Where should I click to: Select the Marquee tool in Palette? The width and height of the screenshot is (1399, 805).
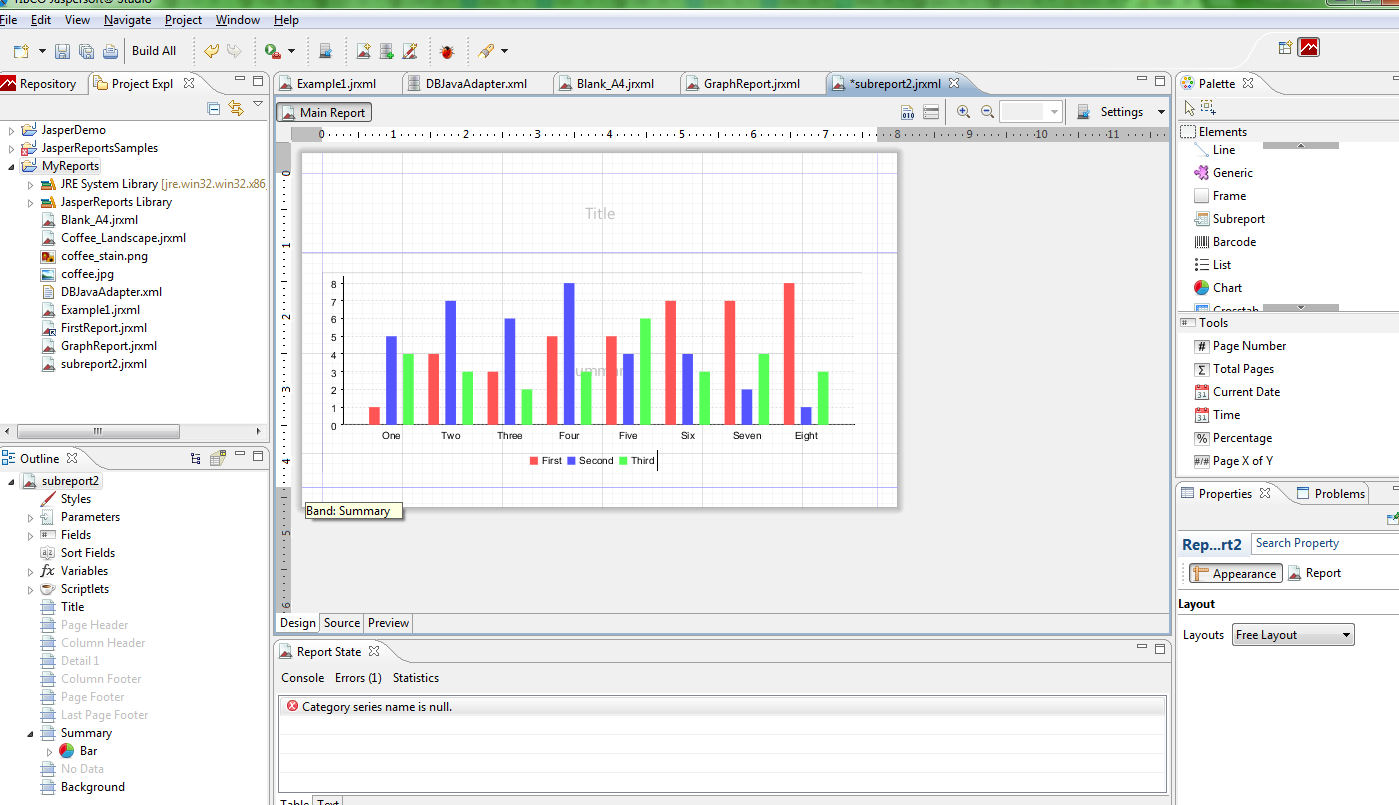[x=1208, y=108]
